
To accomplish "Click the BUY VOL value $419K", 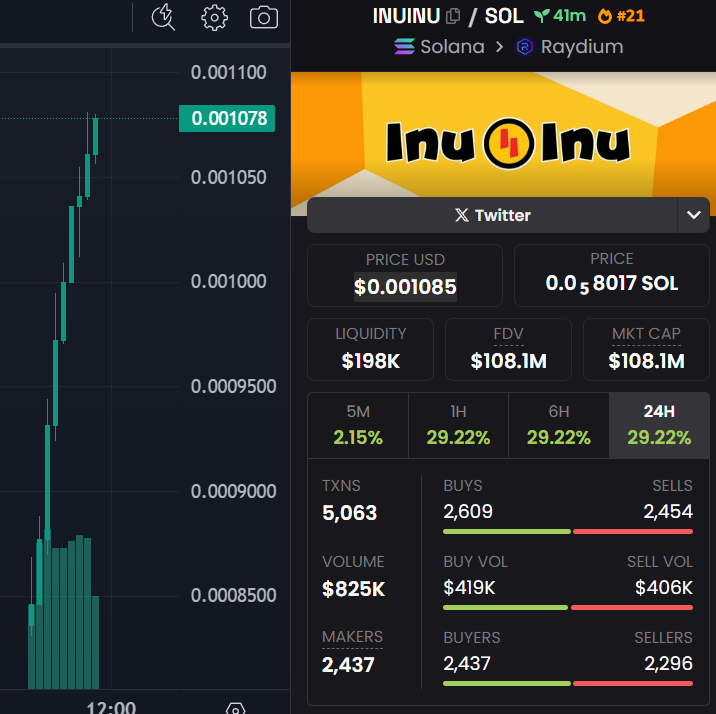I will pyautogui.click(x=469, y=588).
